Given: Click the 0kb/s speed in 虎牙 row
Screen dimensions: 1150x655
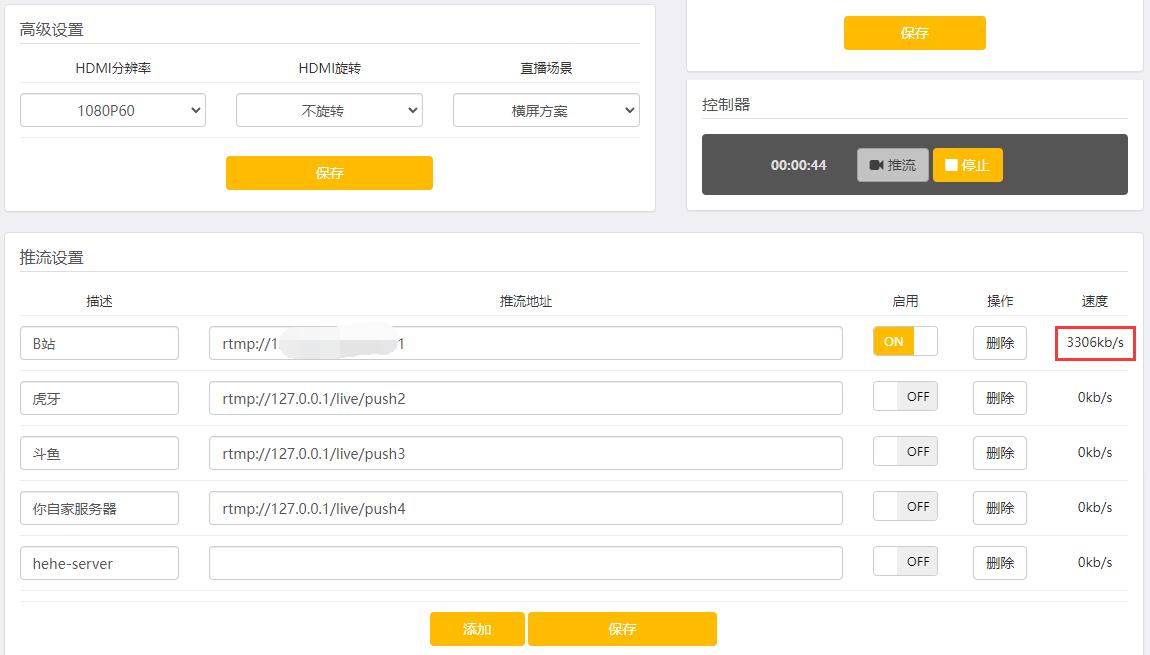Looking at the screenshot, I should 1095,398.
